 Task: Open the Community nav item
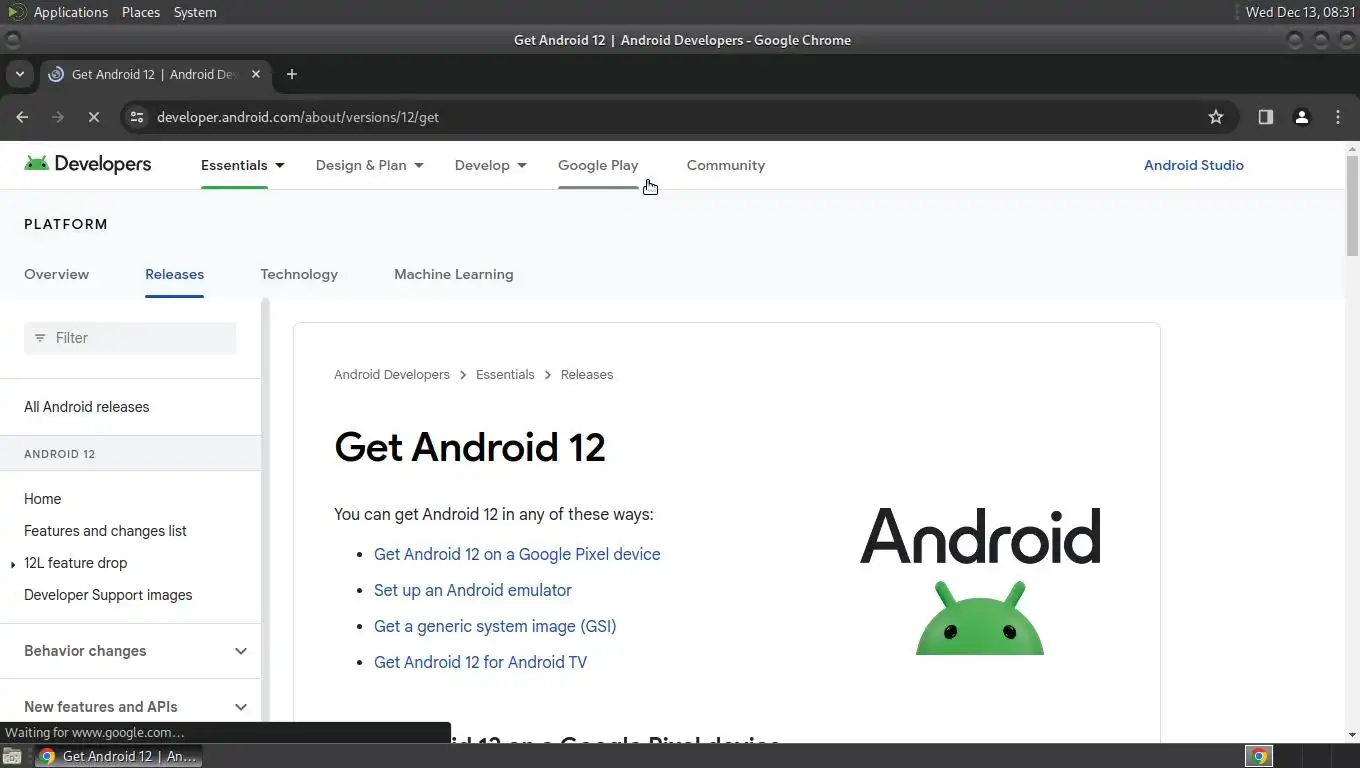tap(726, 165)
